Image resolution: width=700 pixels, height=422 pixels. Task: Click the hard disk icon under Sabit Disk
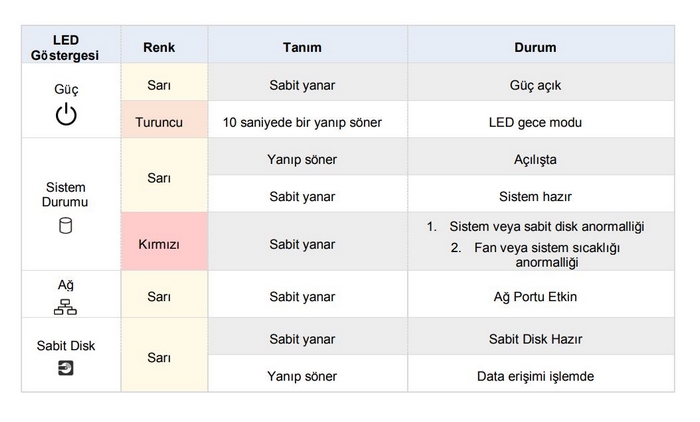click(66, 368)
